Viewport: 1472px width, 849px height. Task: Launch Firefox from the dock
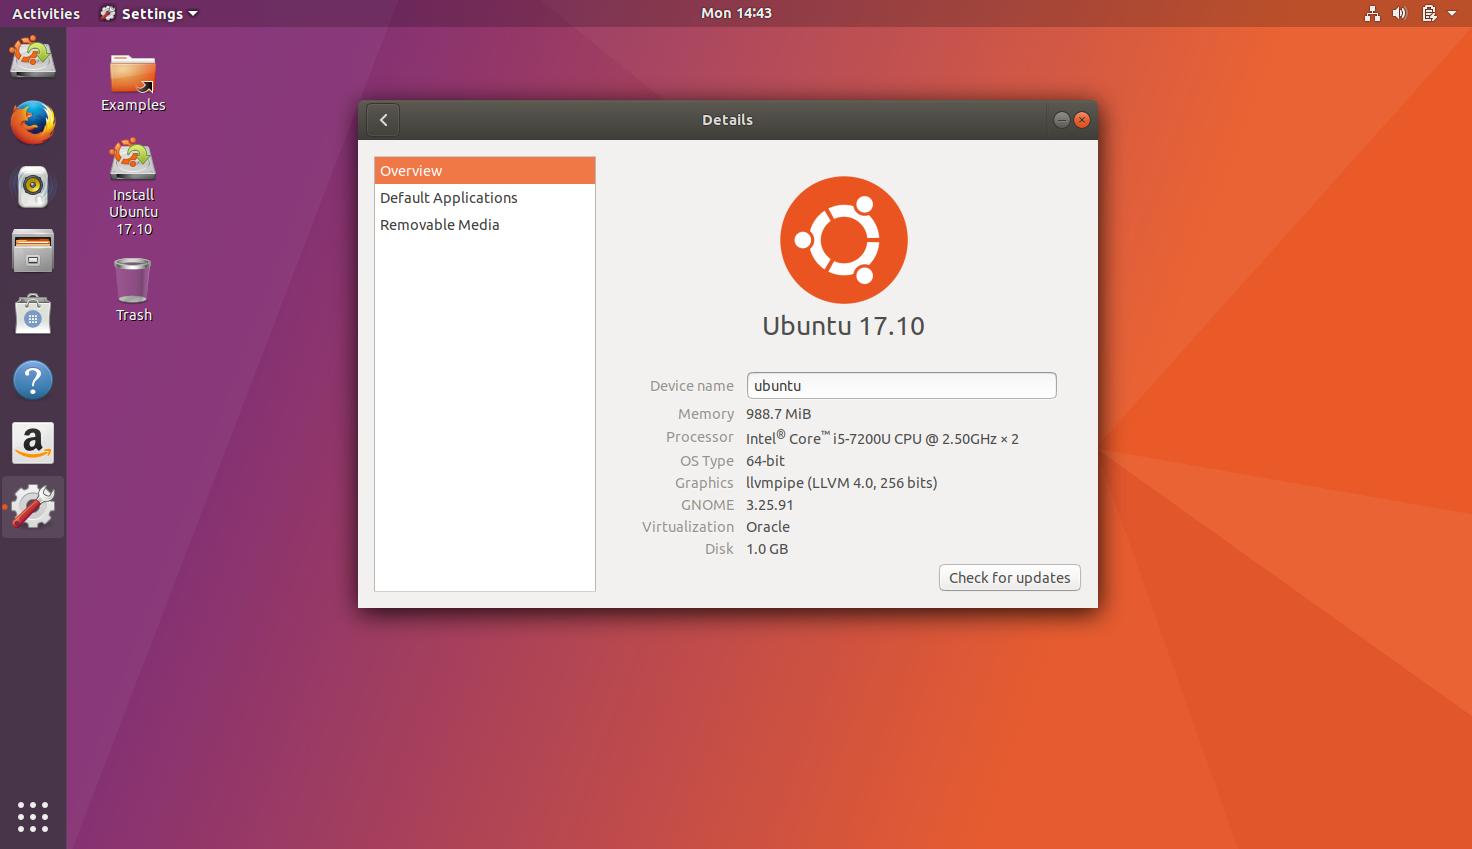point(33,122)
